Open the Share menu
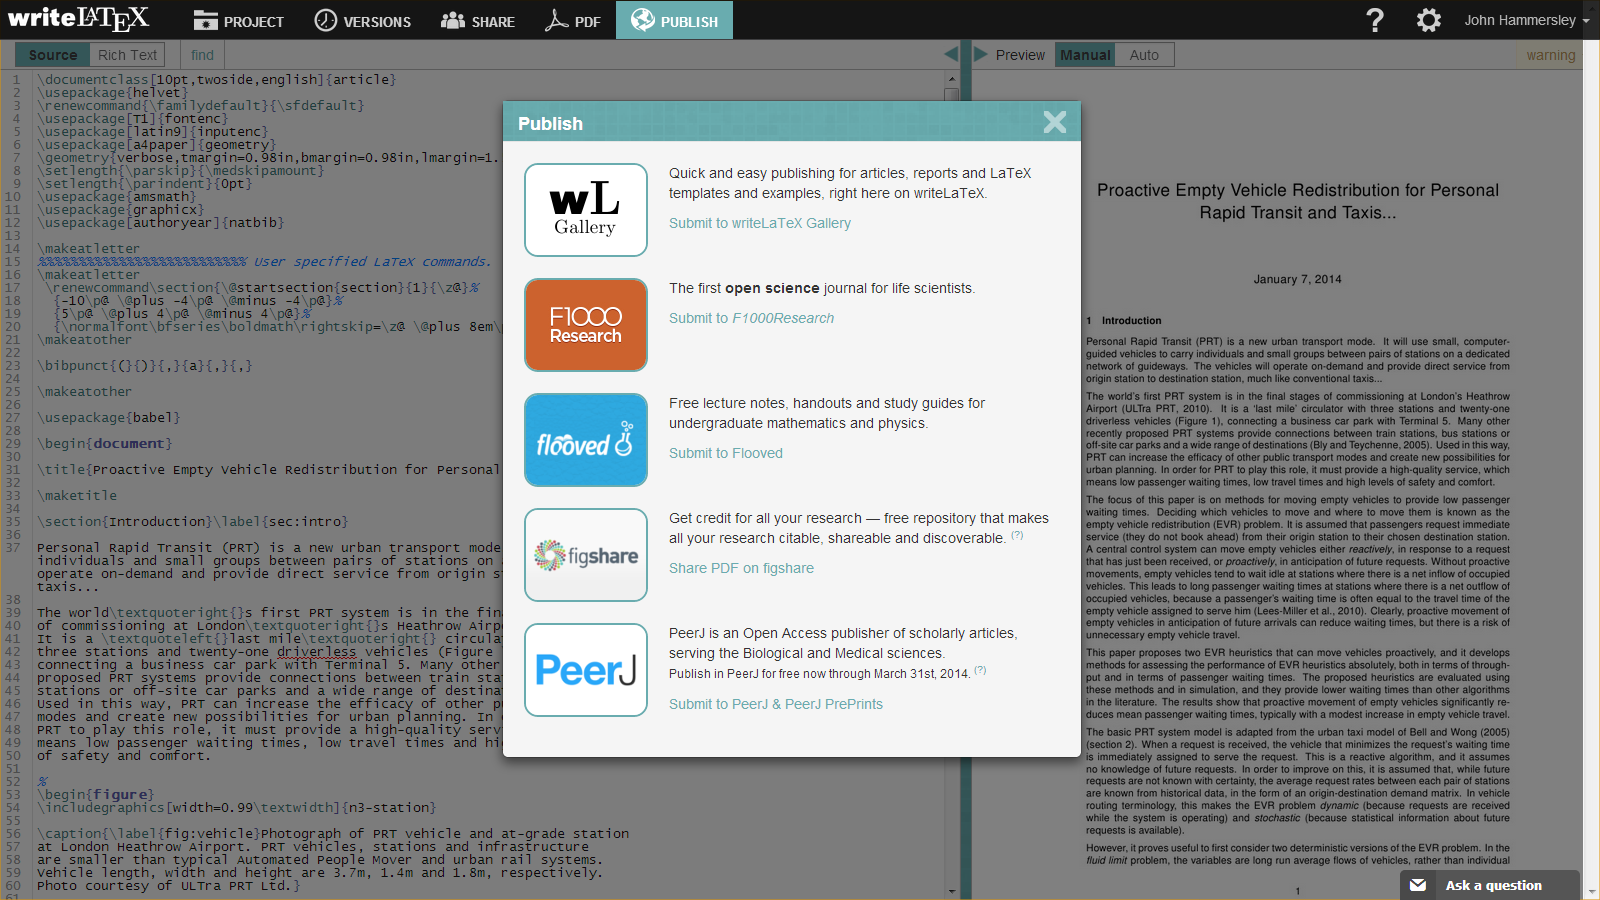The width and height of the screenshot is (1600, 900). 477,21
